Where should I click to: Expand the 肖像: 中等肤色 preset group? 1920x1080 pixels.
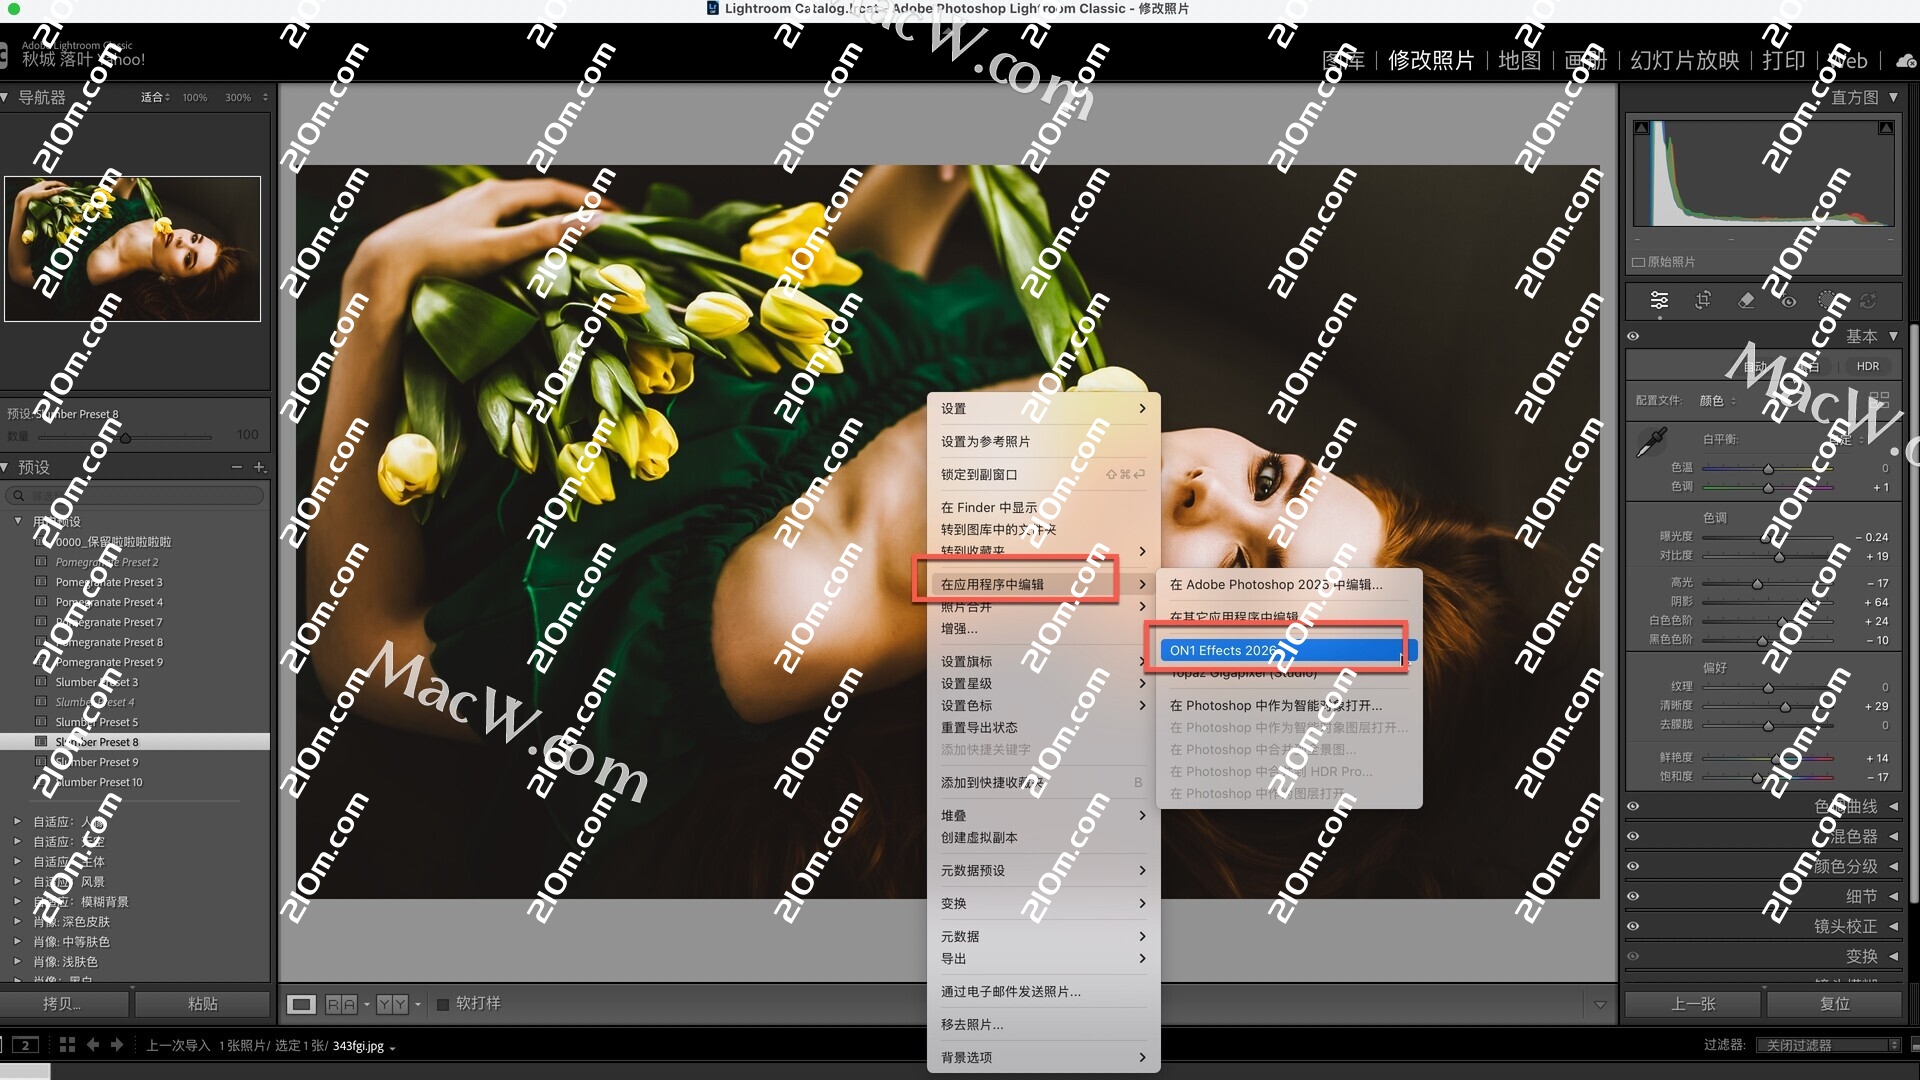click(17, 941)
